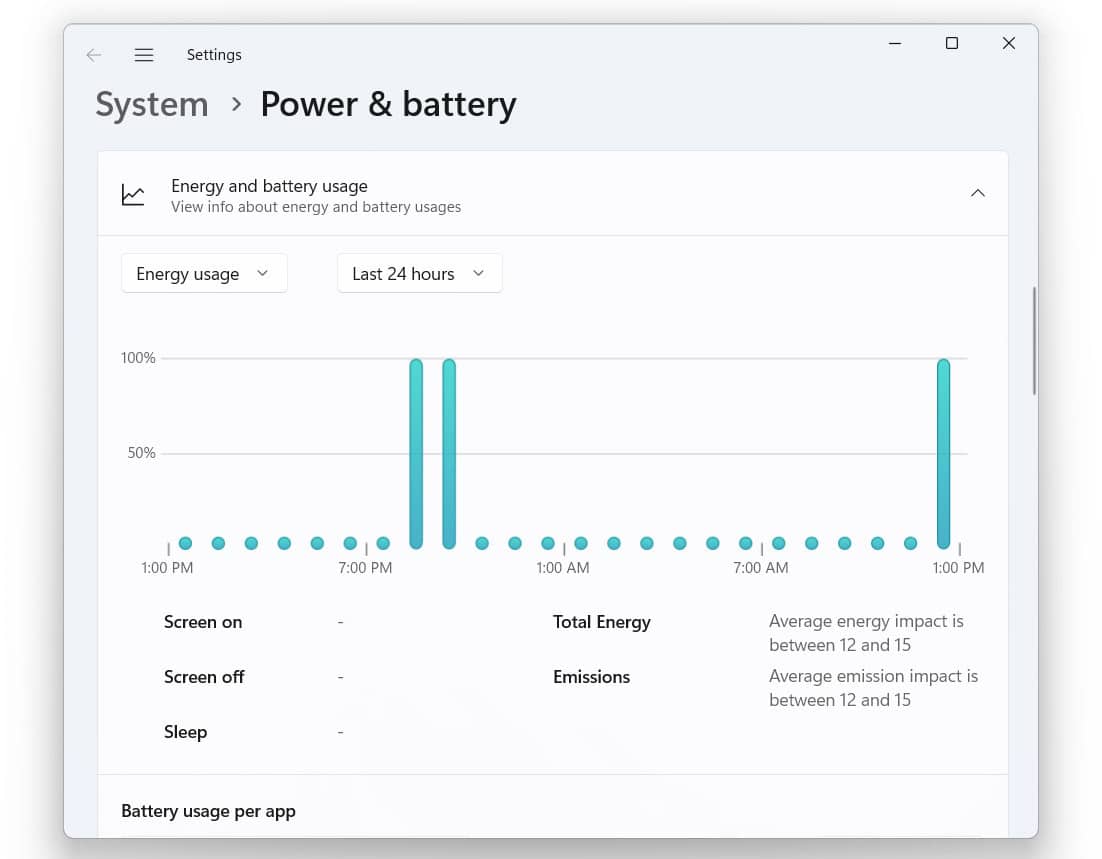Click the leftmost data dot in the chart

pyautogui.click(x=185, y=543)
